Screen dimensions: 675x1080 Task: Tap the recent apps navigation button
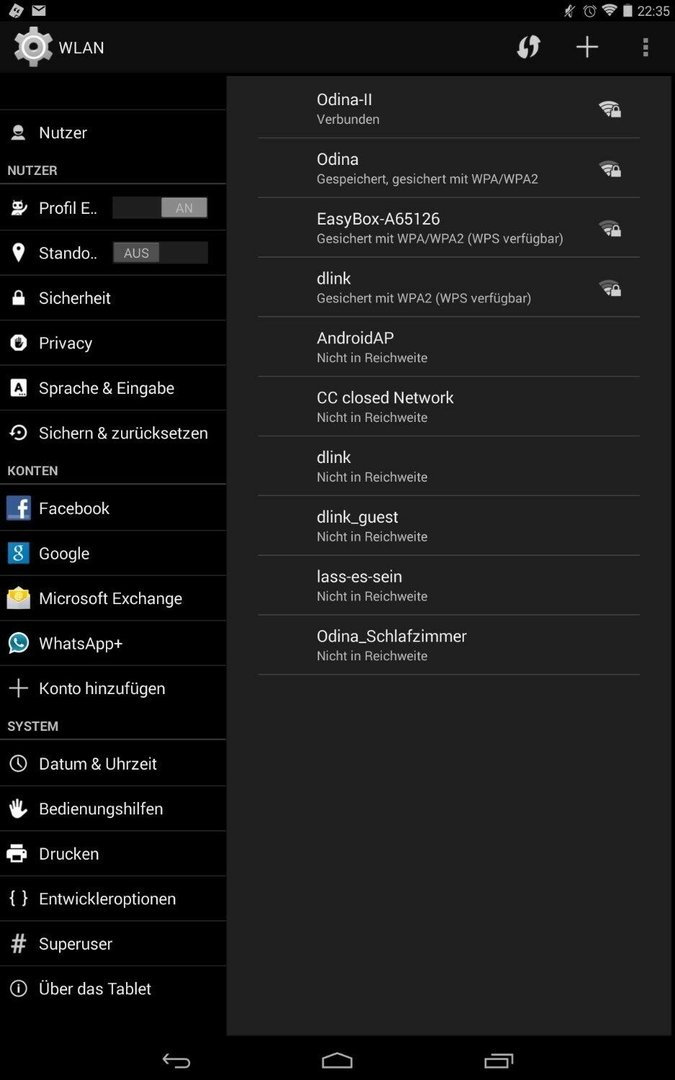click(x=499, y=1061)
